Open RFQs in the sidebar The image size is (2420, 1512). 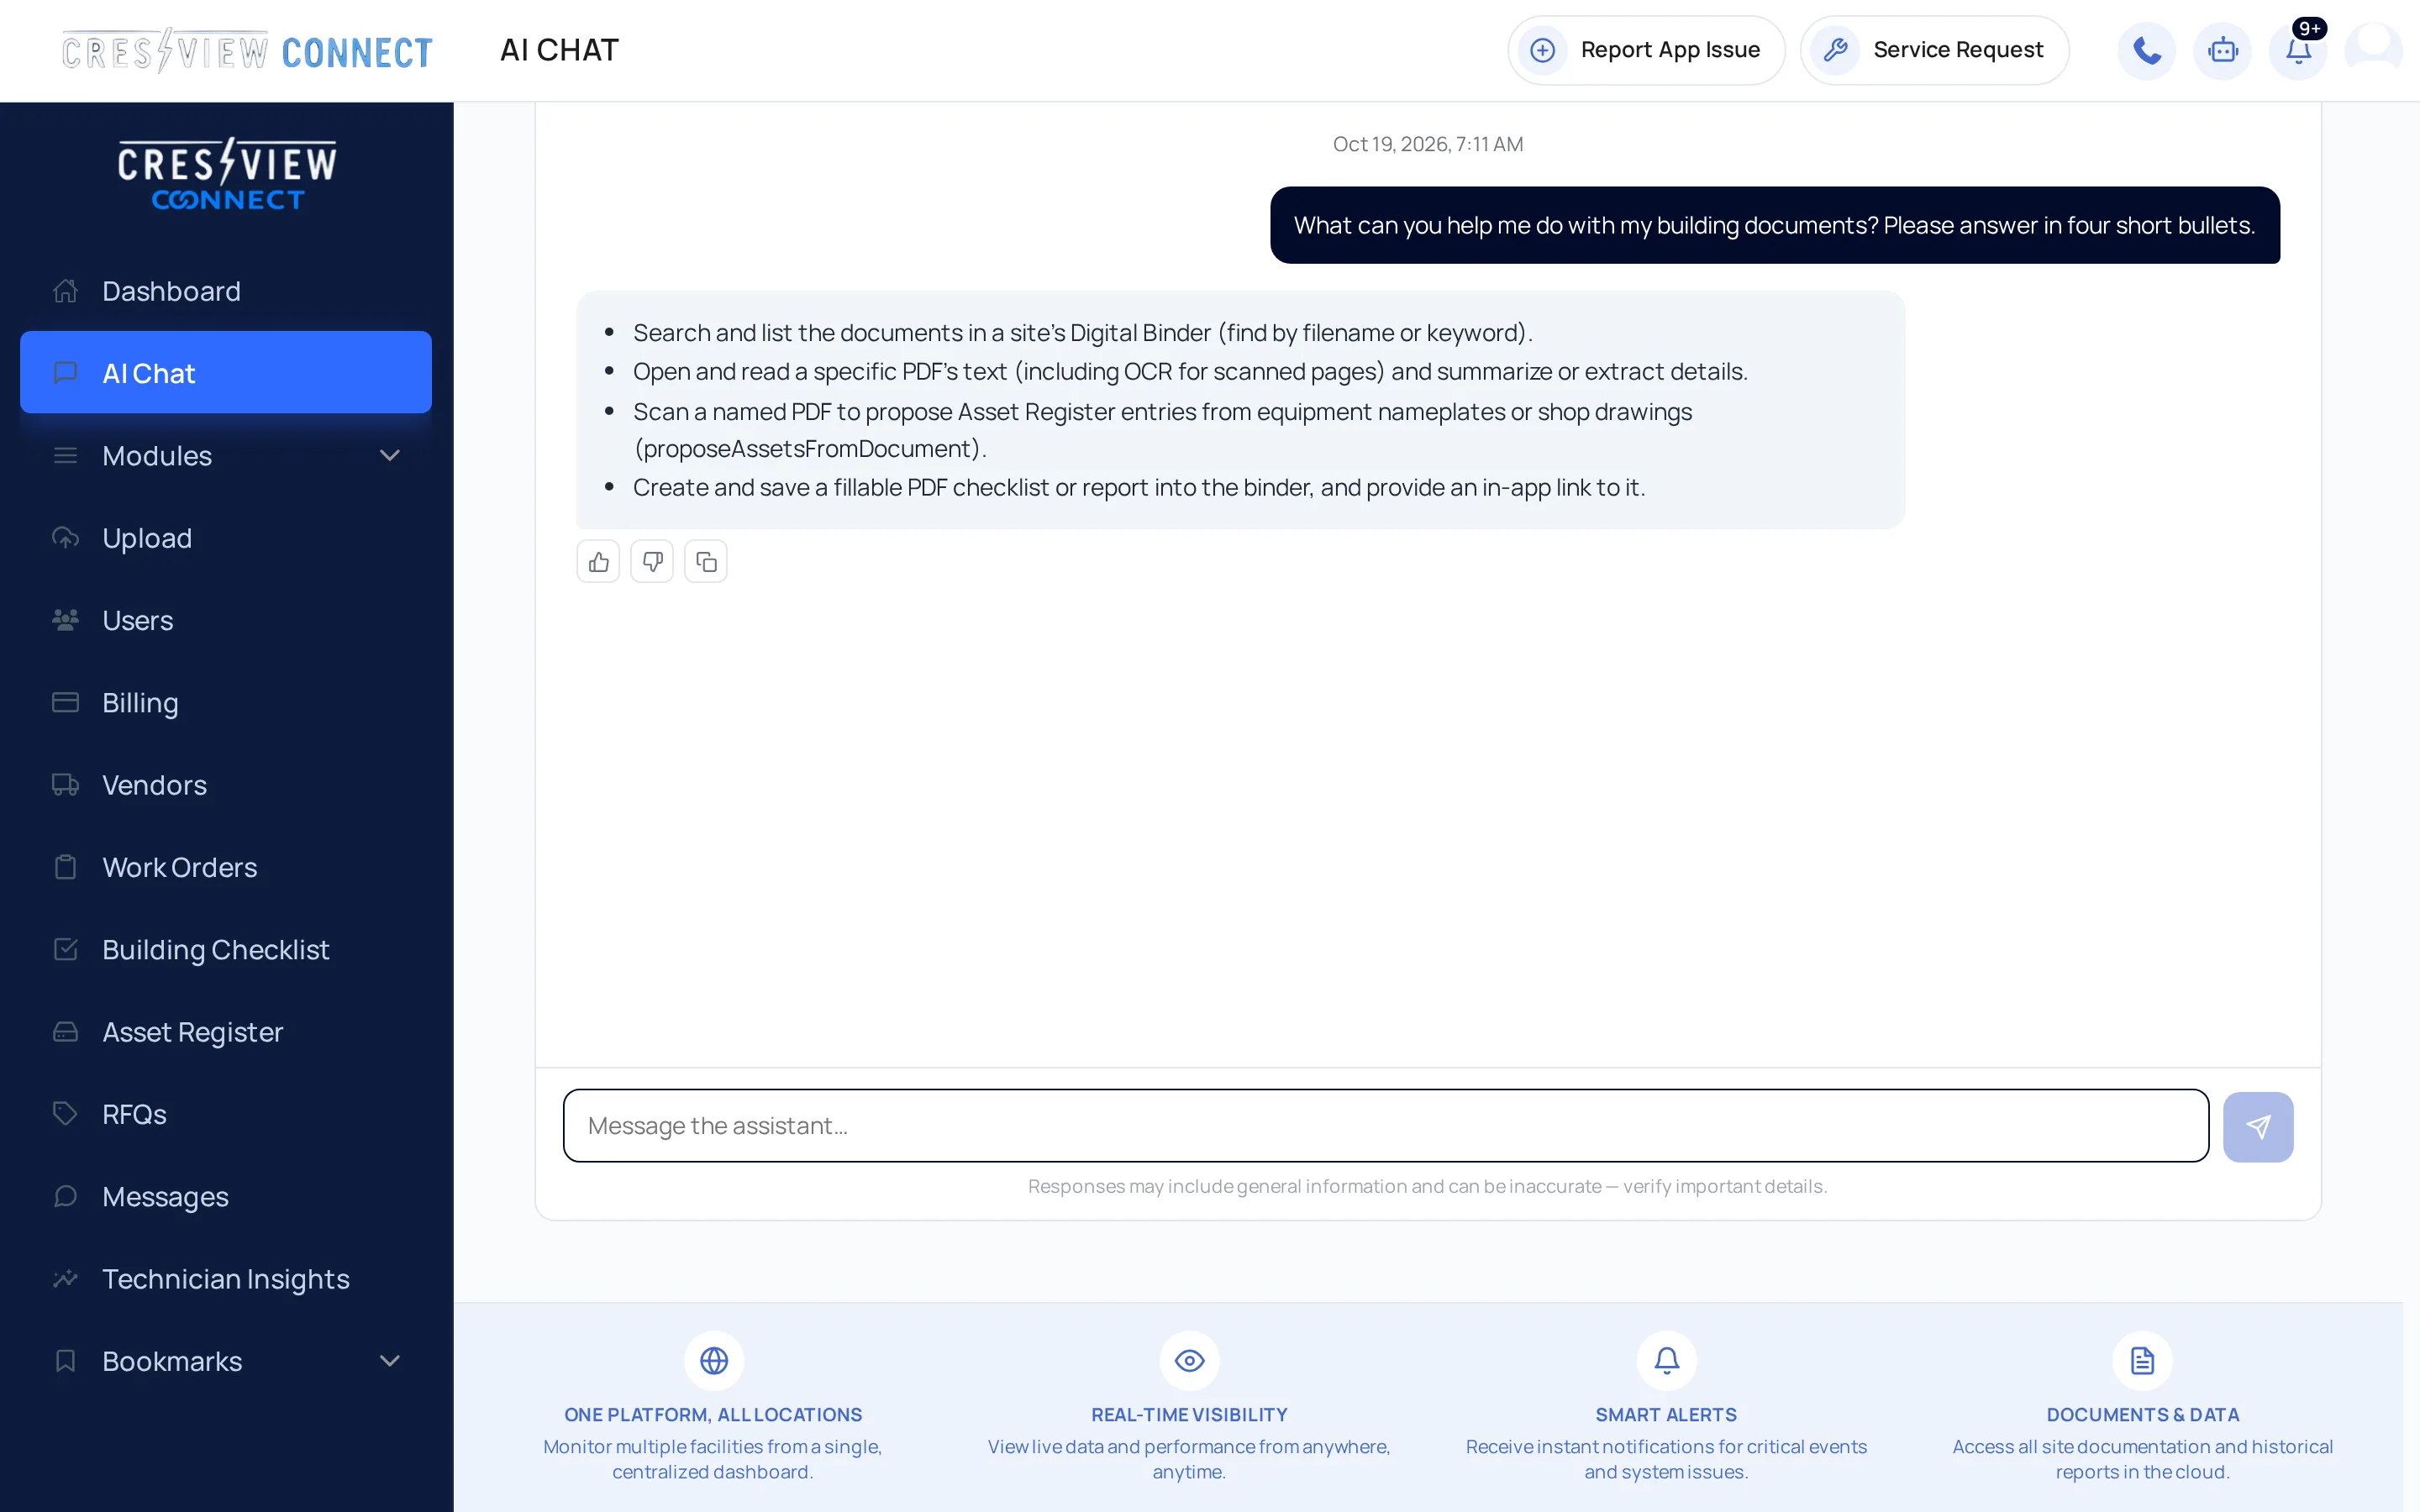[x=226, y=1114]
